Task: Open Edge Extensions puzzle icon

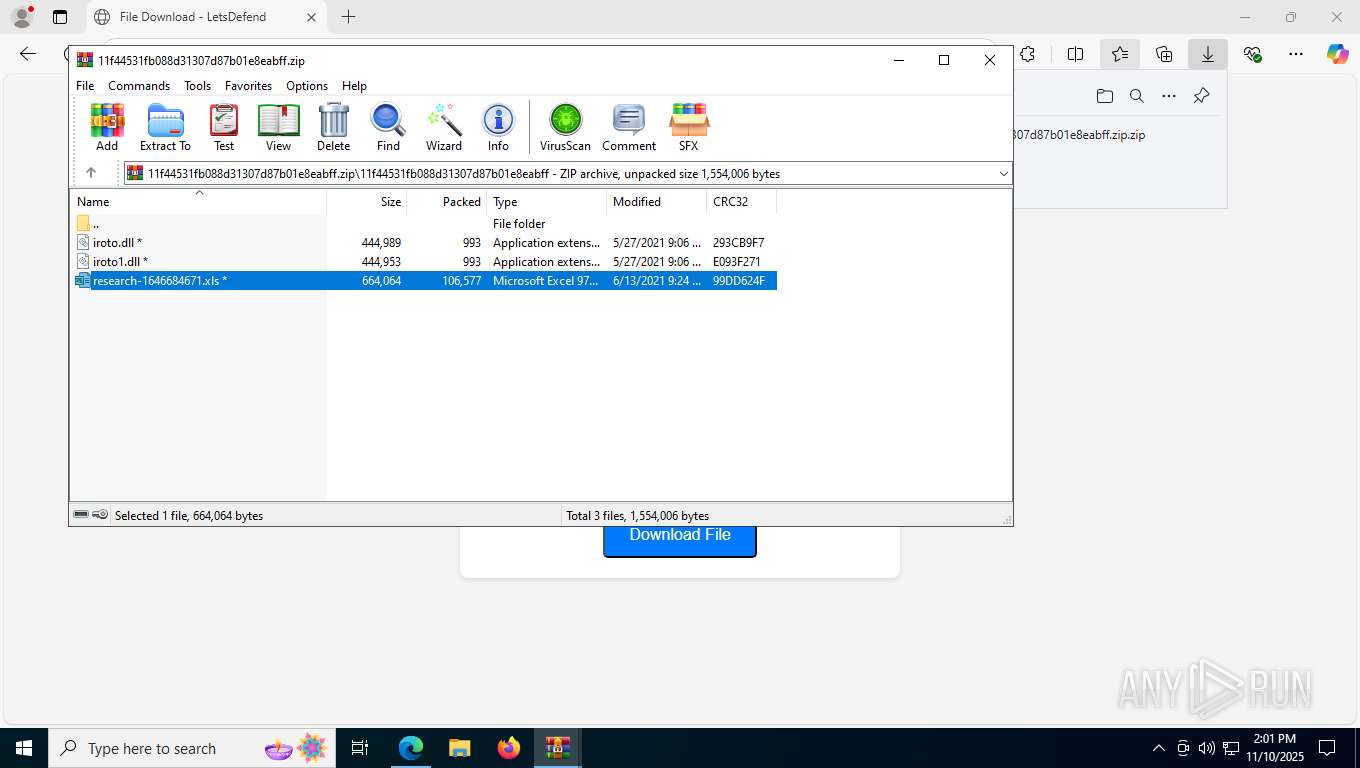Action: (1027, 54)
